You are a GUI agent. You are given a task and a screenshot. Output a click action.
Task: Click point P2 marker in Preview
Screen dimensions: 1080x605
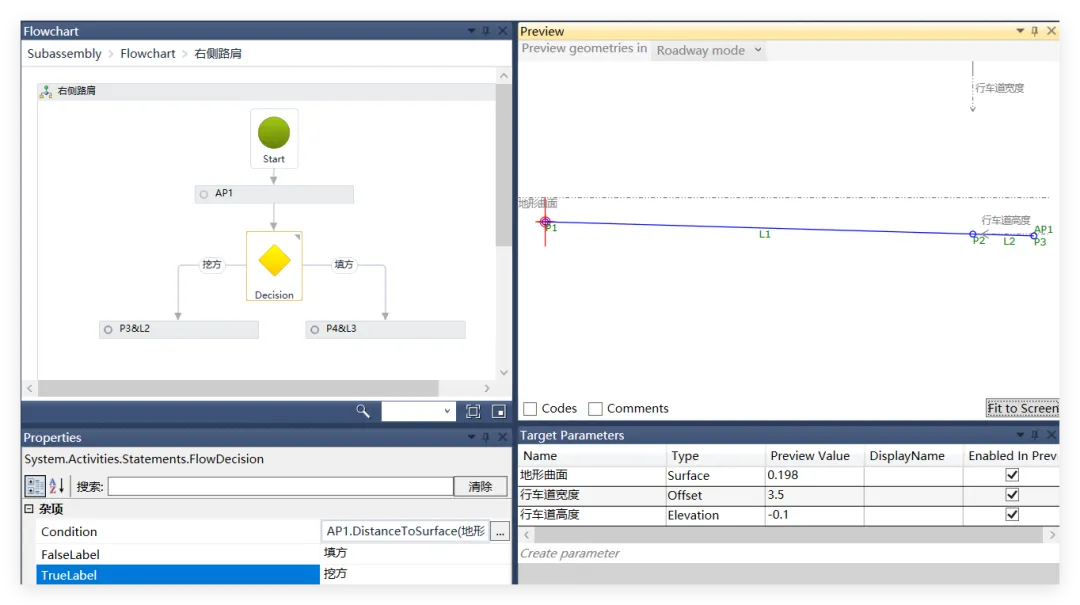coord(973,234)
